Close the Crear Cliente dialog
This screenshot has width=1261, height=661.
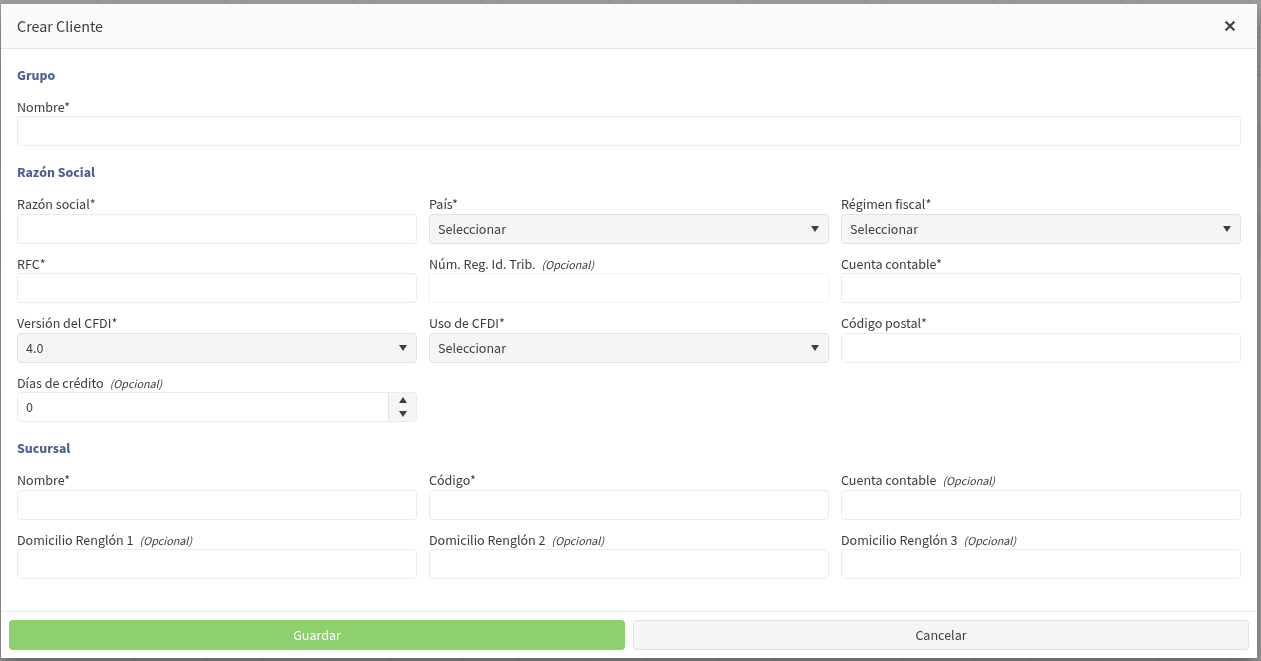tap(1230, 26)
